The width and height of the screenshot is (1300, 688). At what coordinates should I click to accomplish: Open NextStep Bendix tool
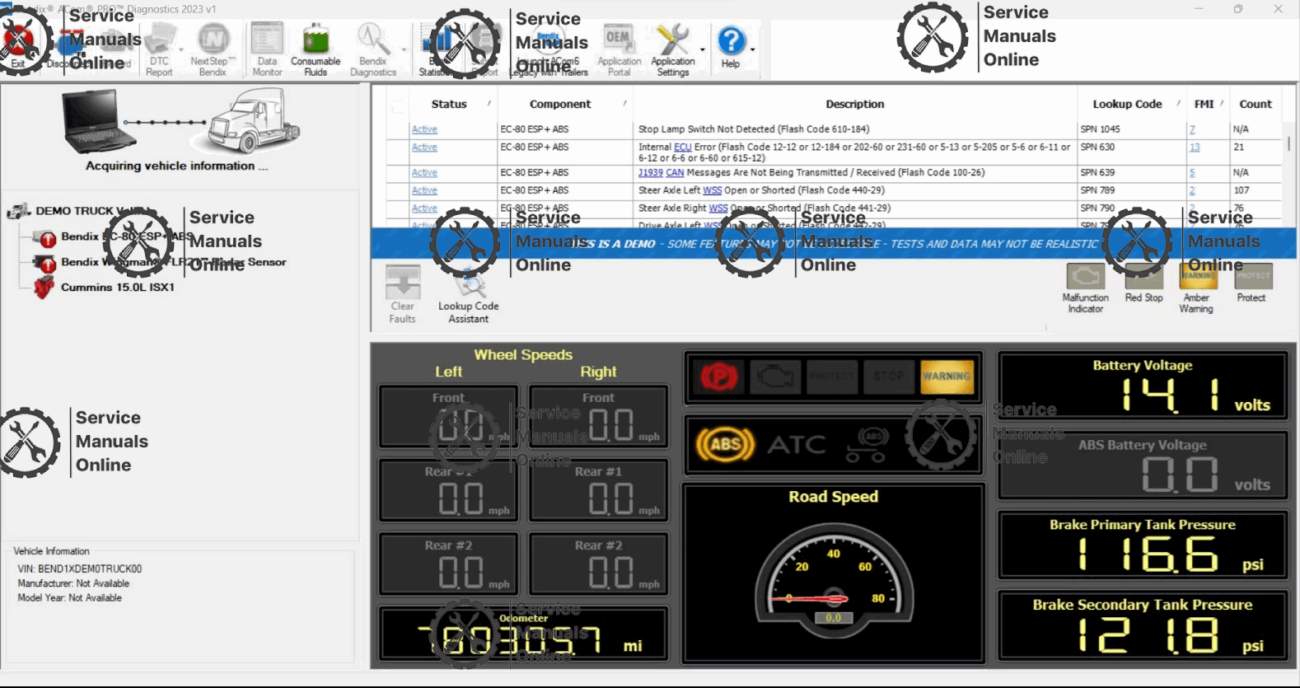click(213, 48)
